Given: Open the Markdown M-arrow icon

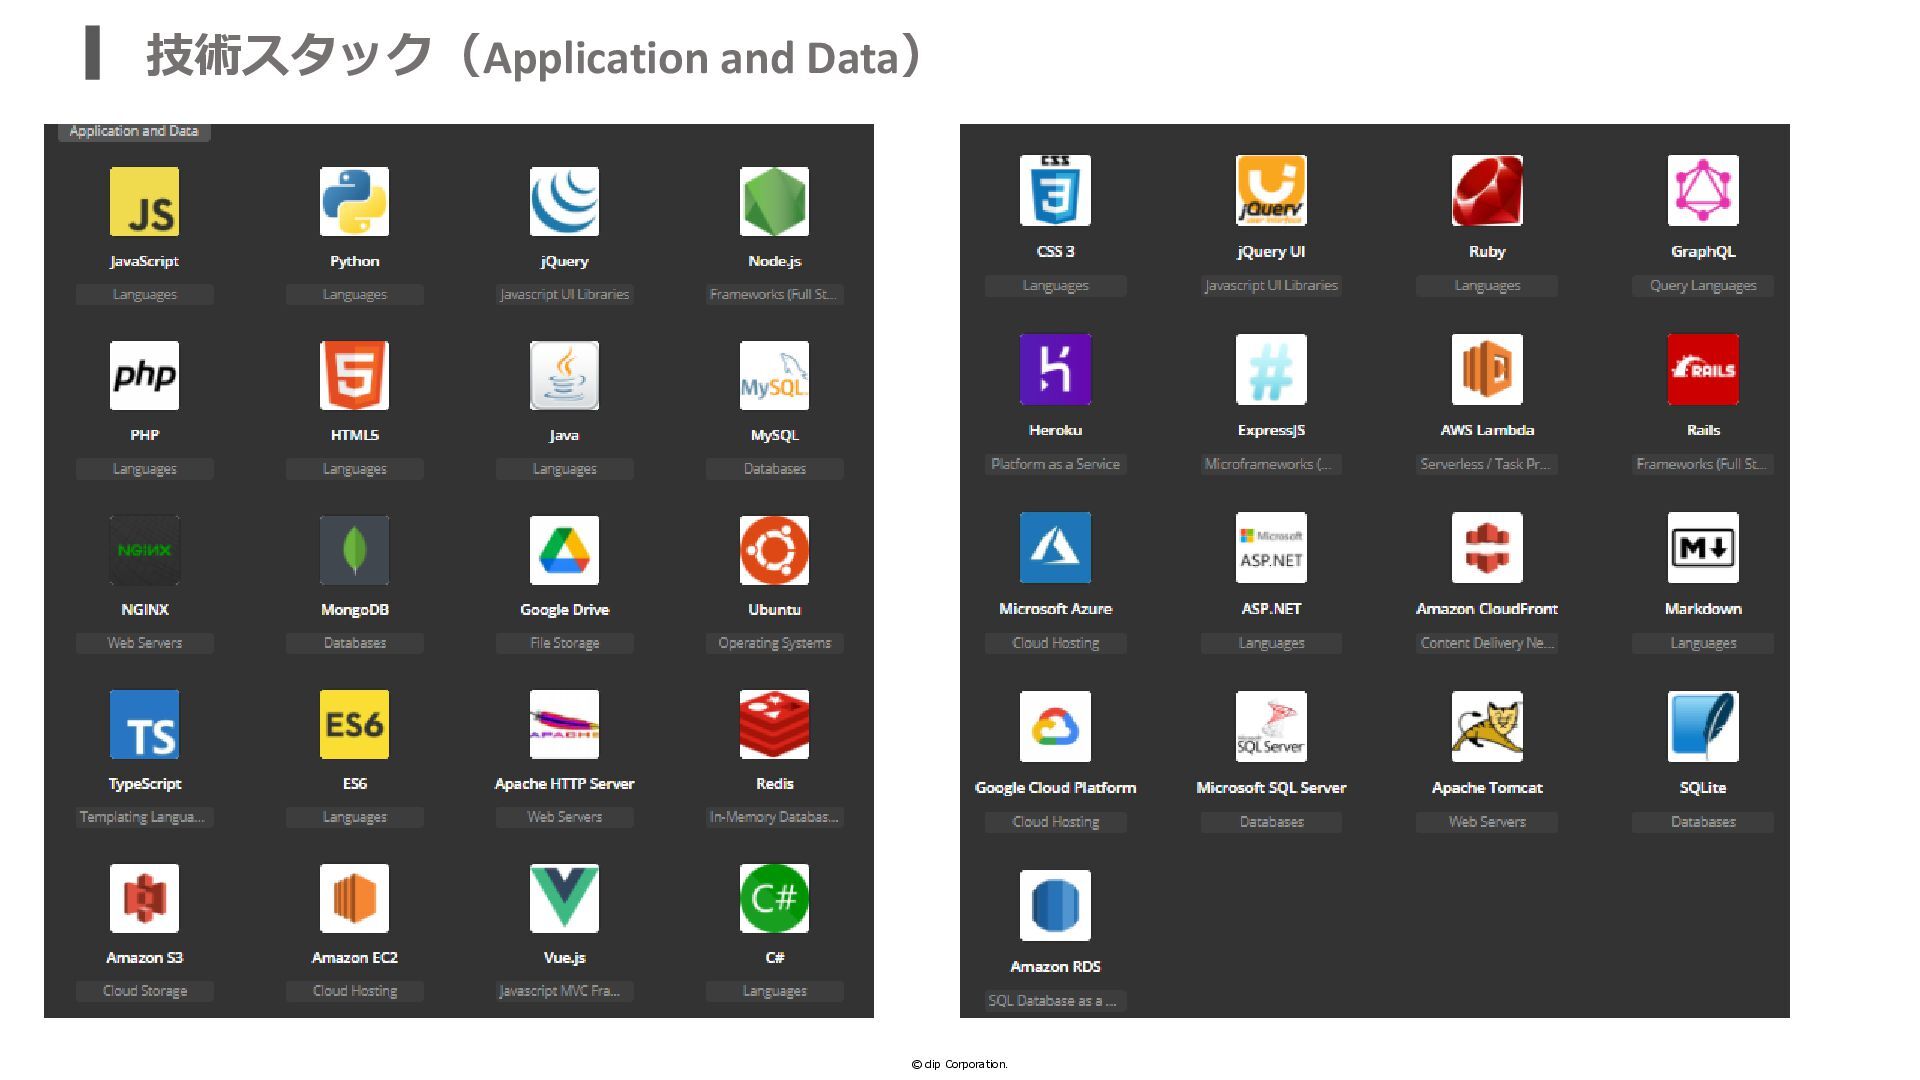Looking at the screenshot, I should 1703,547.
